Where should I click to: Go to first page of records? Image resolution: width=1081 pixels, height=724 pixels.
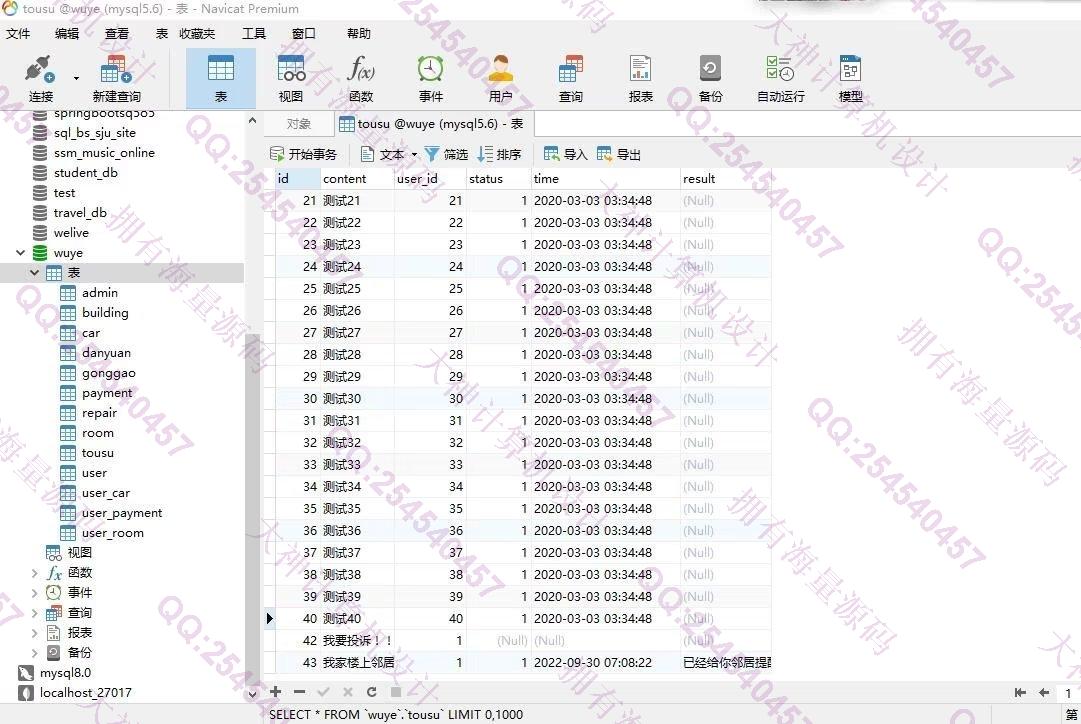click(1020, 692)
